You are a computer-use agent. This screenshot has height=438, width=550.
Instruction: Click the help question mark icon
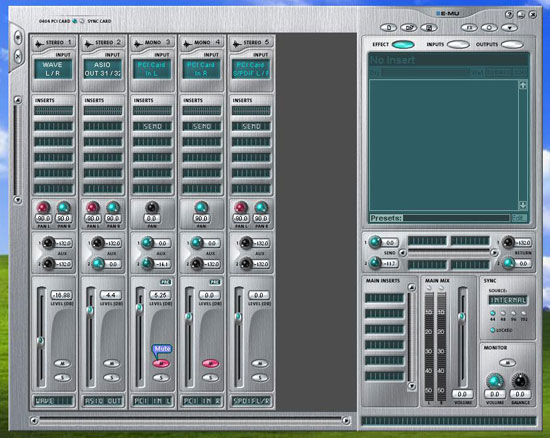click(x=509, y=14)
